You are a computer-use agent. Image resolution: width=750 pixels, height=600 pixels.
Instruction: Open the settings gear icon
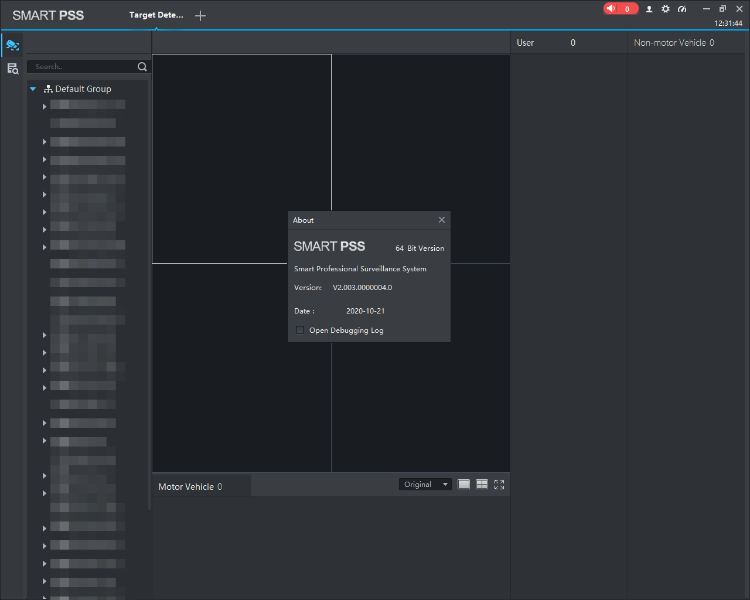[665, 9]
